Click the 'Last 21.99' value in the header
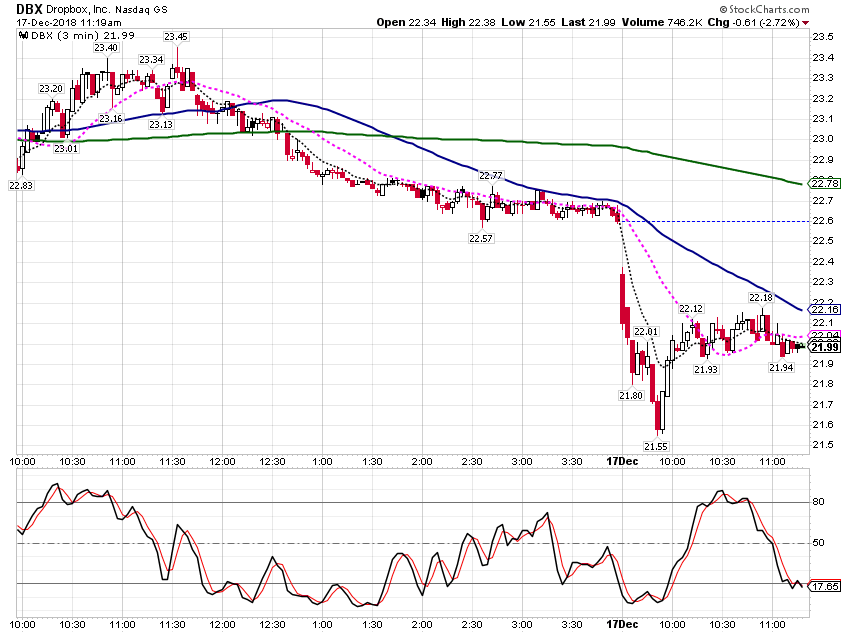Image resolution: width=850 pixels, height=633 pixels. point(588,22)
